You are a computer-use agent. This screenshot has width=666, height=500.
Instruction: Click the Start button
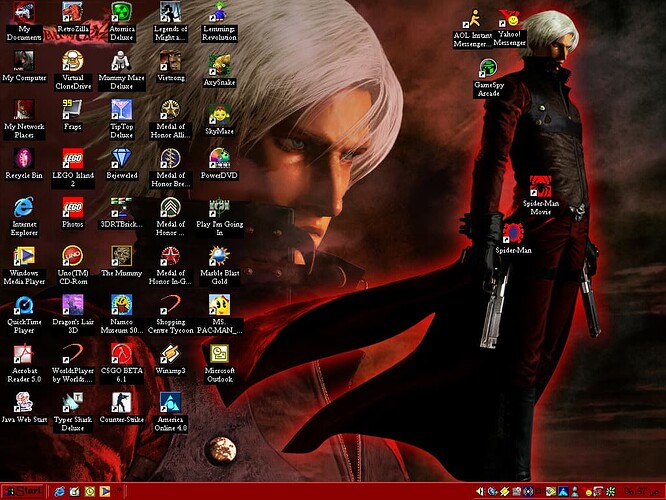tap(23, 492)
